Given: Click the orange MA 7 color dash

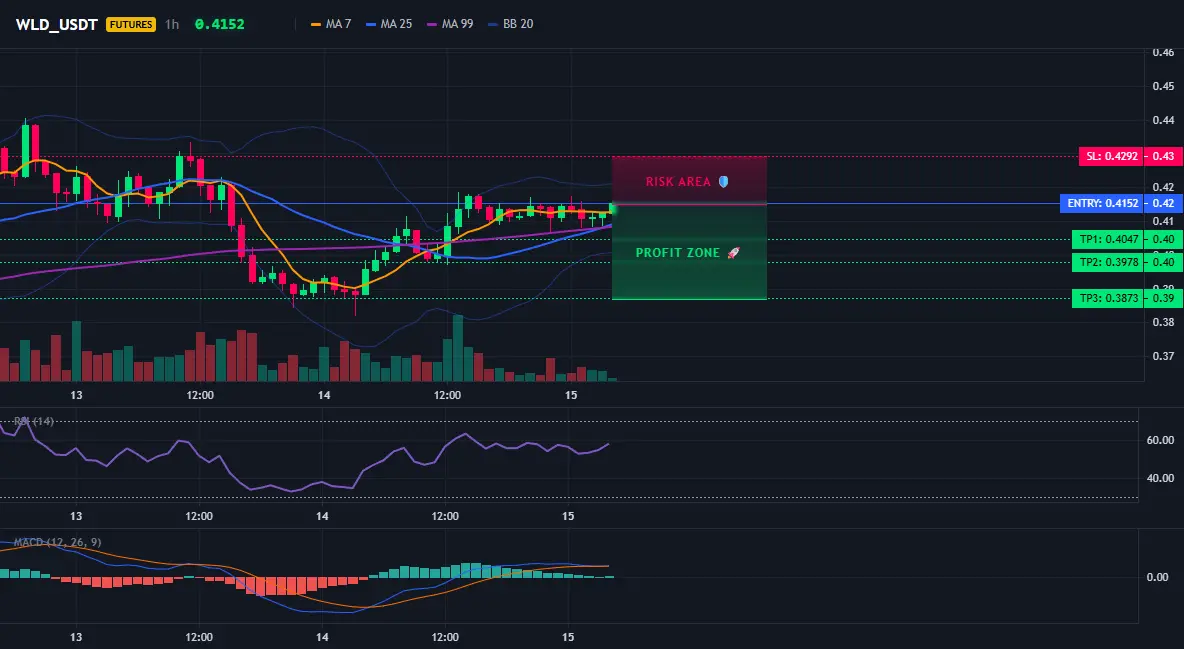Looking at the screenshot, I should click(316, 24).
